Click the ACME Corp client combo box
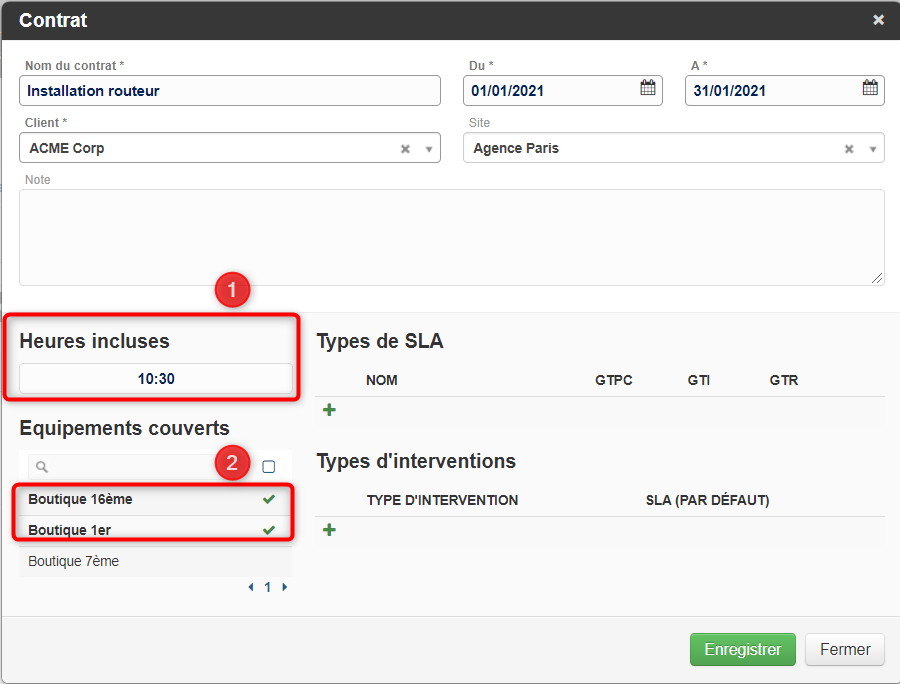900x684 pixels. click(230, 148)
